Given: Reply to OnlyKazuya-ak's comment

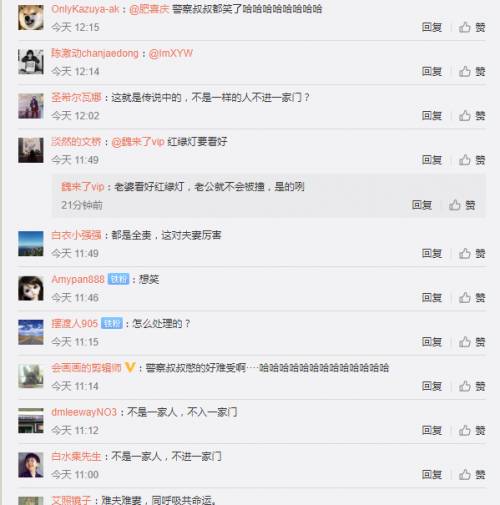Looking at the screenshot, I should (432, 27).
